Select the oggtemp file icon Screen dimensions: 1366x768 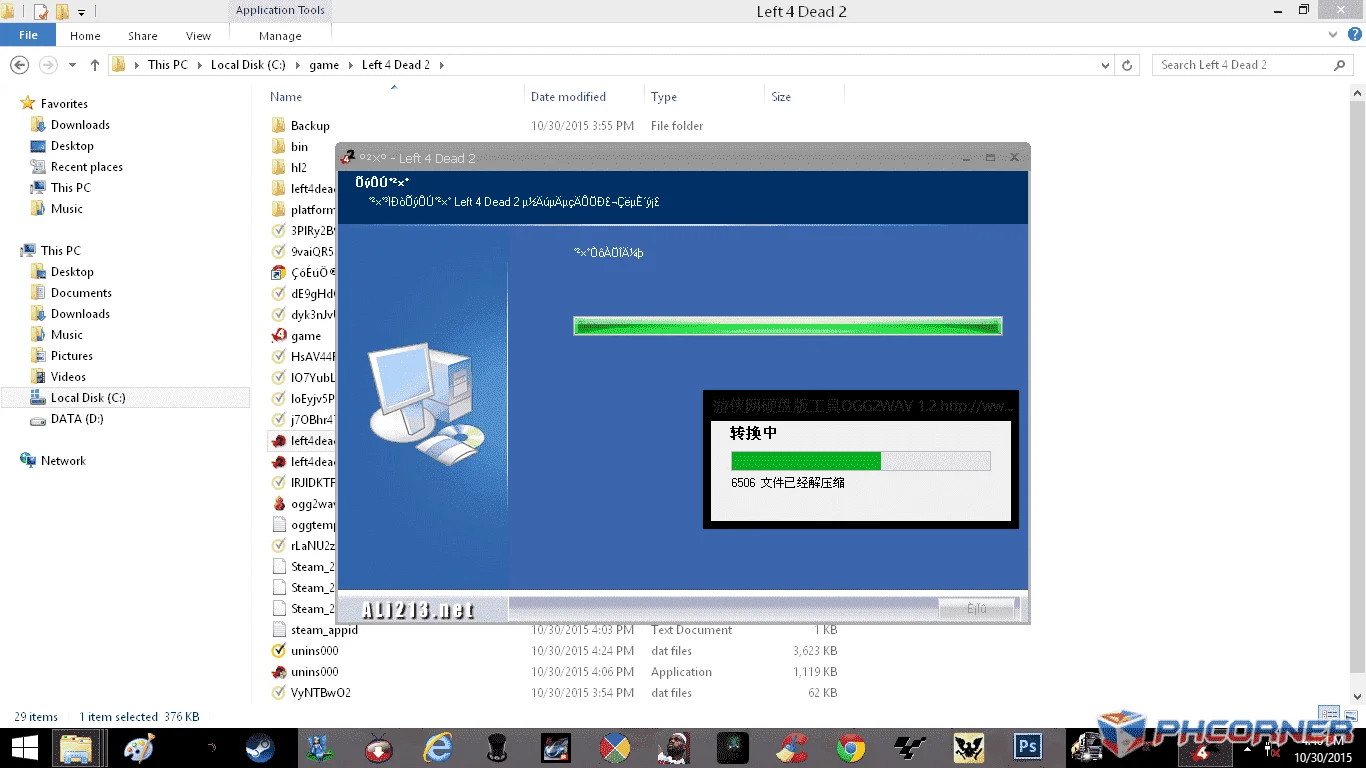[279, 525]
